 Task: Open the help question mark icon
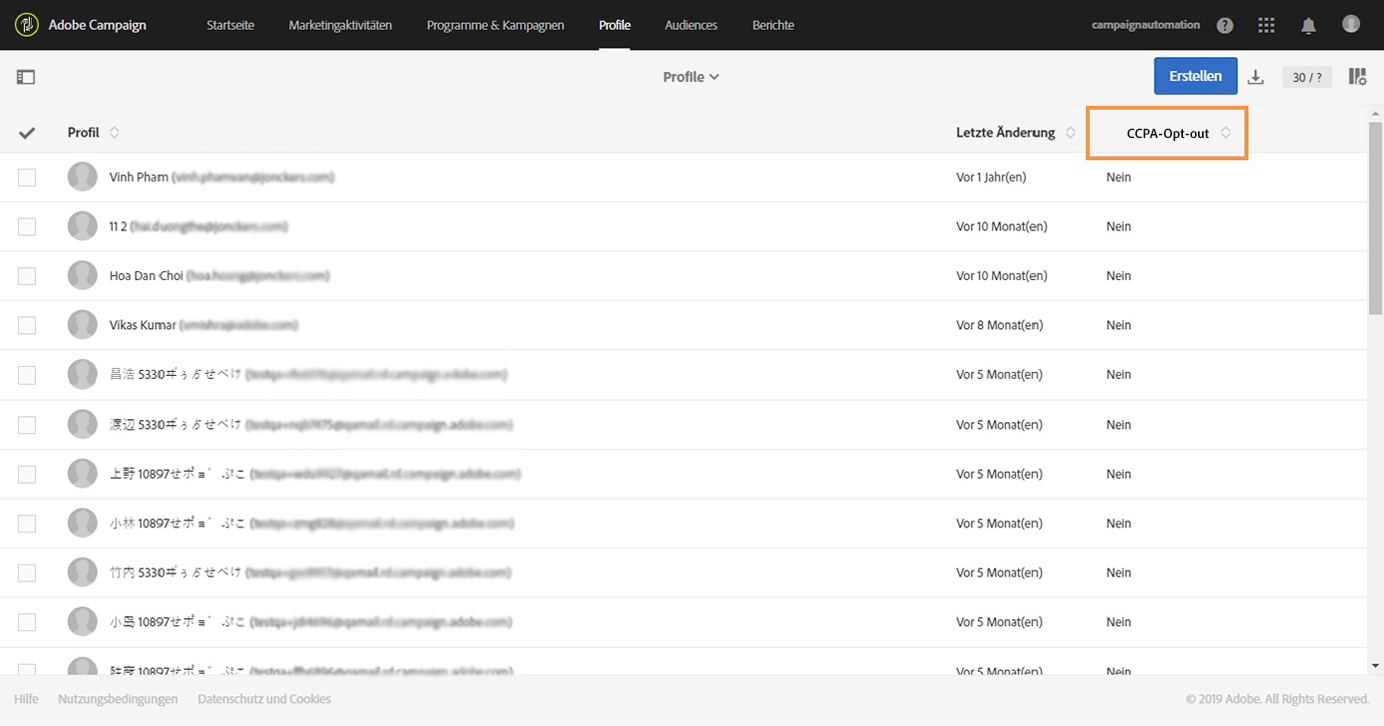click(1225, 26)
